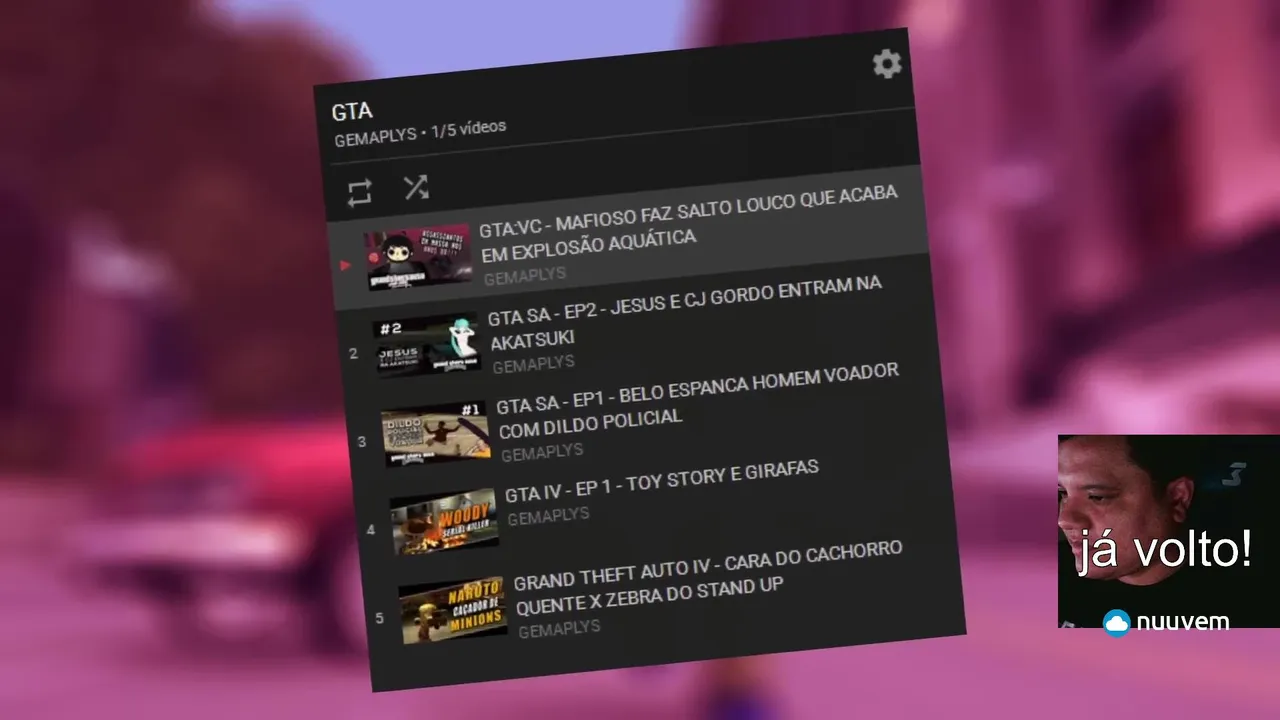1280x720 pixels.
Task: Select Grand Theft Auto IV - Cara do Cachorro Quente title
Action: pos(708,580)
